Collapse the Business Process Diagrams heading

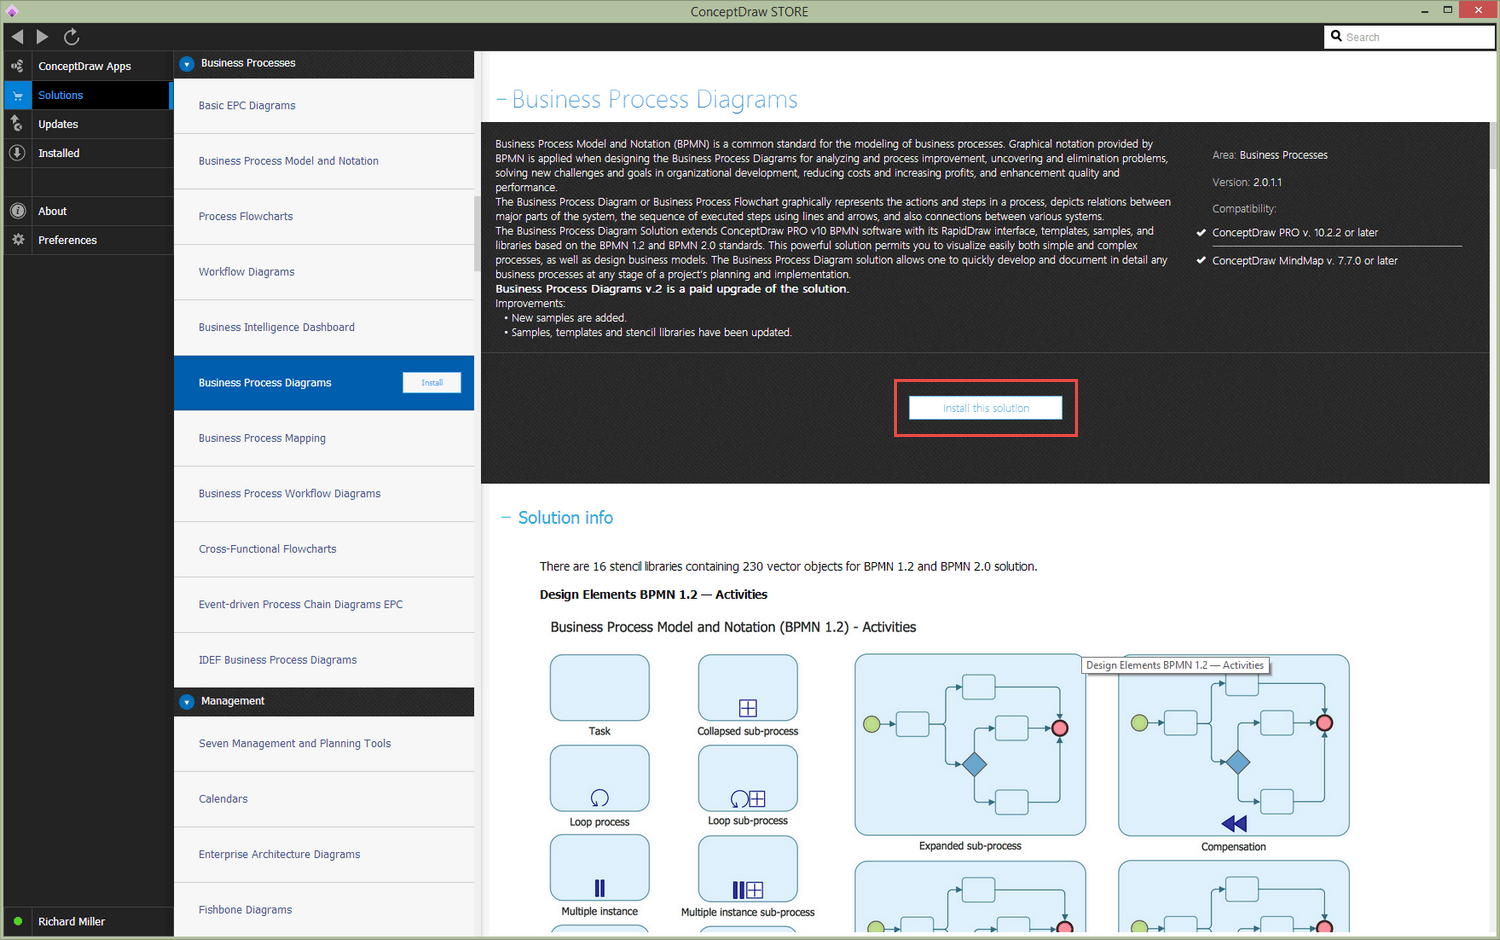(x=502, y=100)
